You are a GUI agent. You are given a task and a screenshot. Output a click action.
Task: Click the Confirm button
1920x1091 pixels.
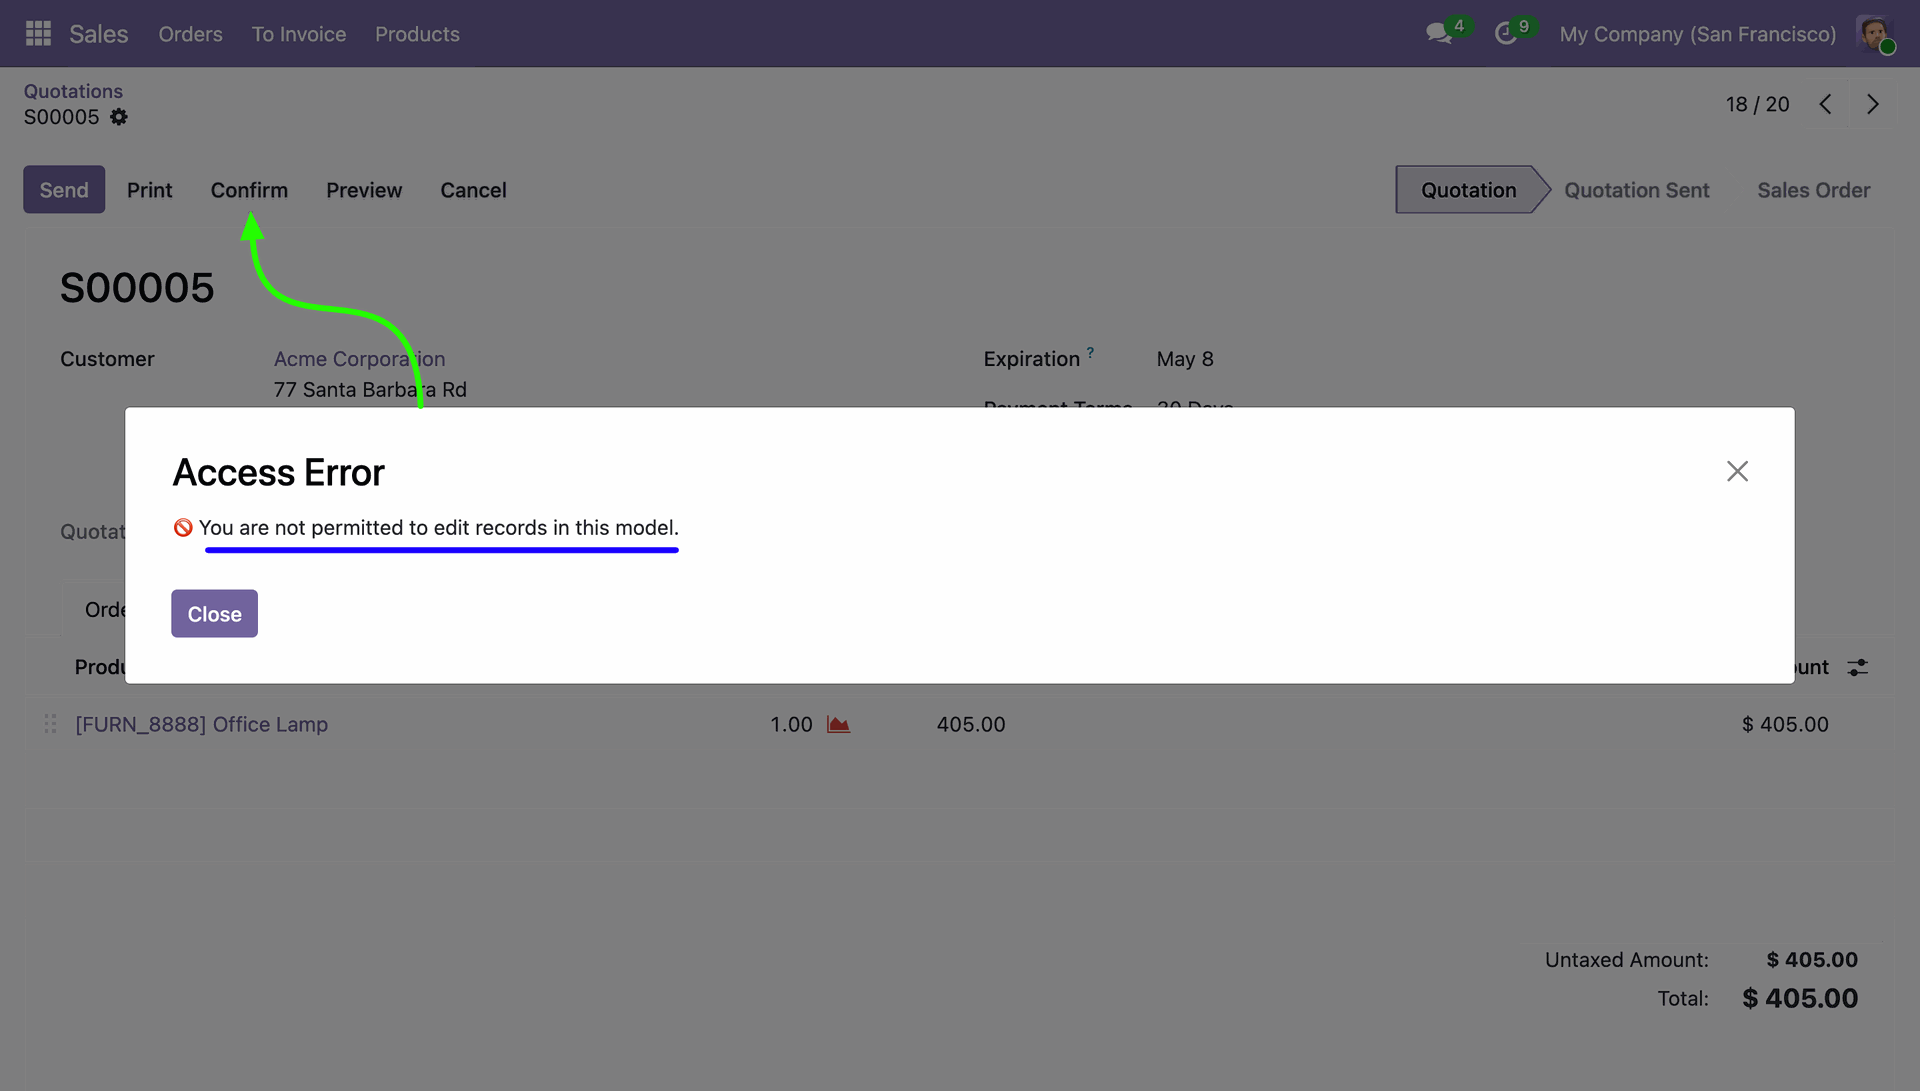[249, 189]
